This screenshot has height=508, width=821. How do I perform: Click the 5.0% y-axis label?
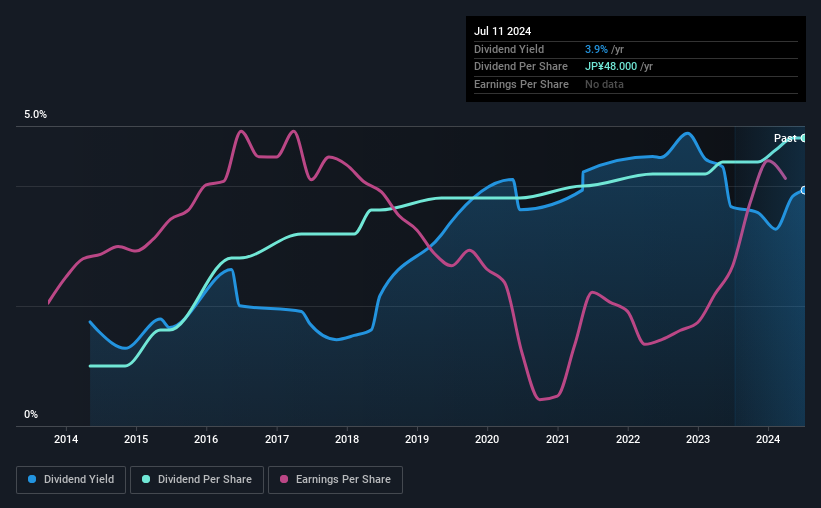click(x=35, y=115)
